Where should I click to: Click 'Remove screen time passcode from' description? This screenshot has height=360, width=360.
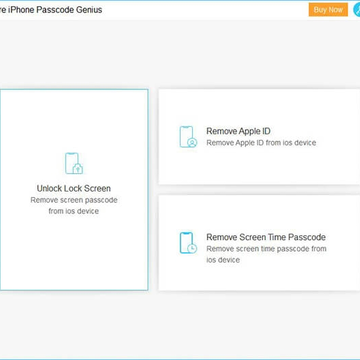point(266,249)
